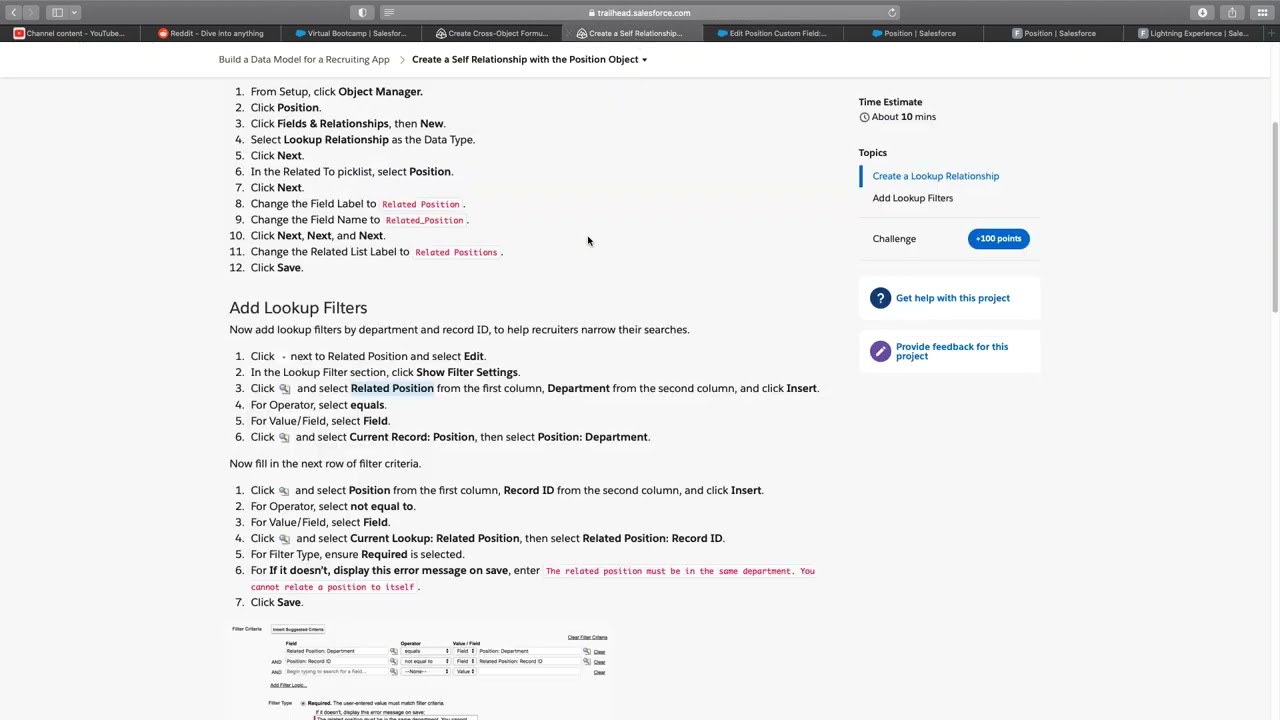The image size is (1280, 720).
Task: Click the 'Show Filter Settings' text
Action: click(x=467, y=372)
